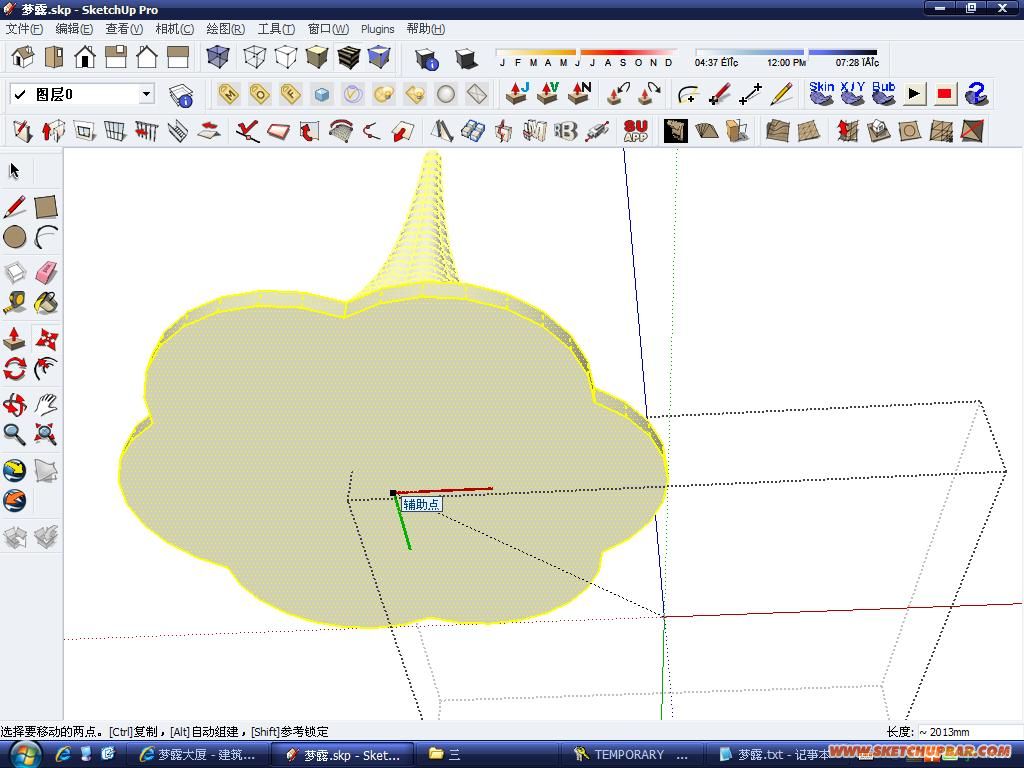Viewport: 1024px width, 768px height.
Task: Select the Move tool
Action: (46, 339)
